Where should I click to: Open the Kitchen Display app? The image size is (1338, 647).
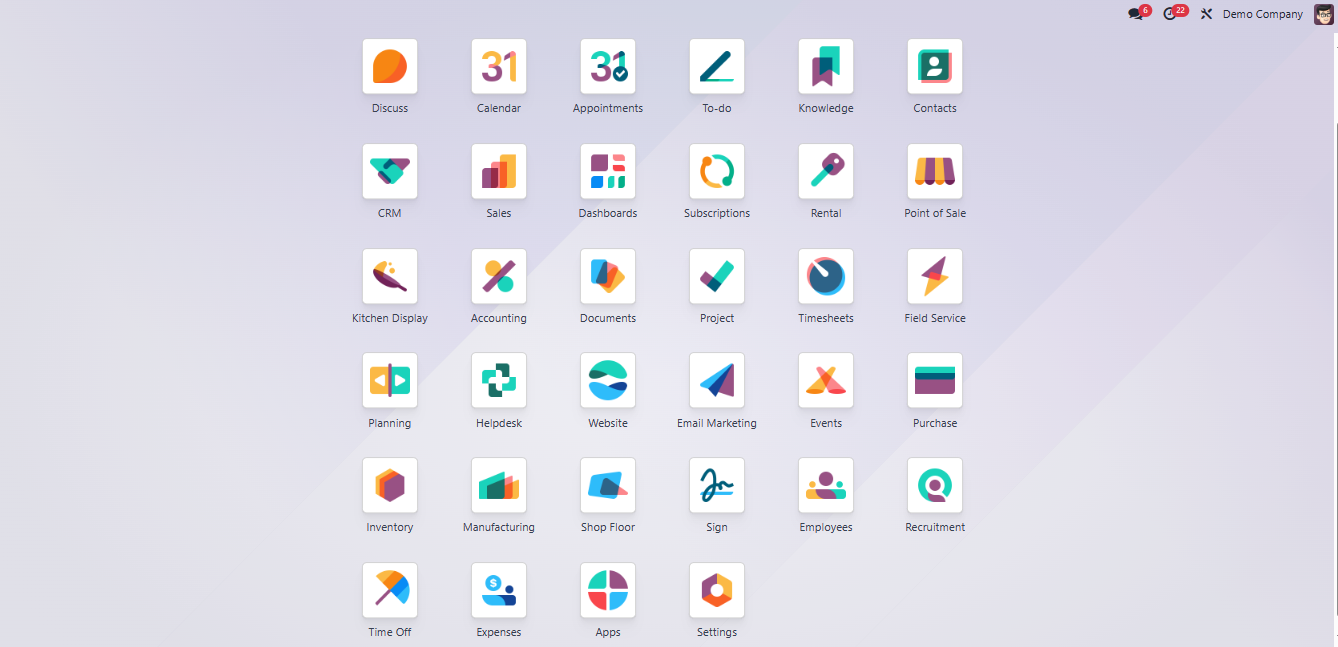click(389, 276)
